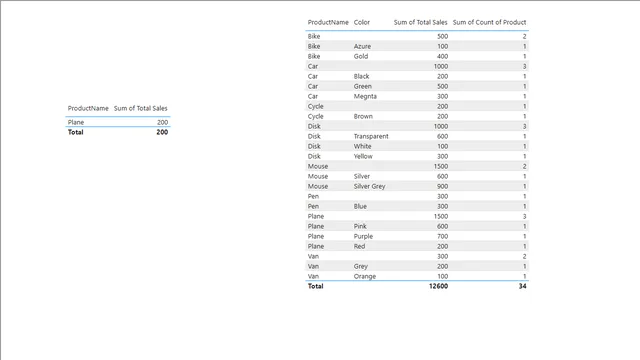Select the Pink color cell
The height and width of the screenshot is (360, 640).
[360, 226]
